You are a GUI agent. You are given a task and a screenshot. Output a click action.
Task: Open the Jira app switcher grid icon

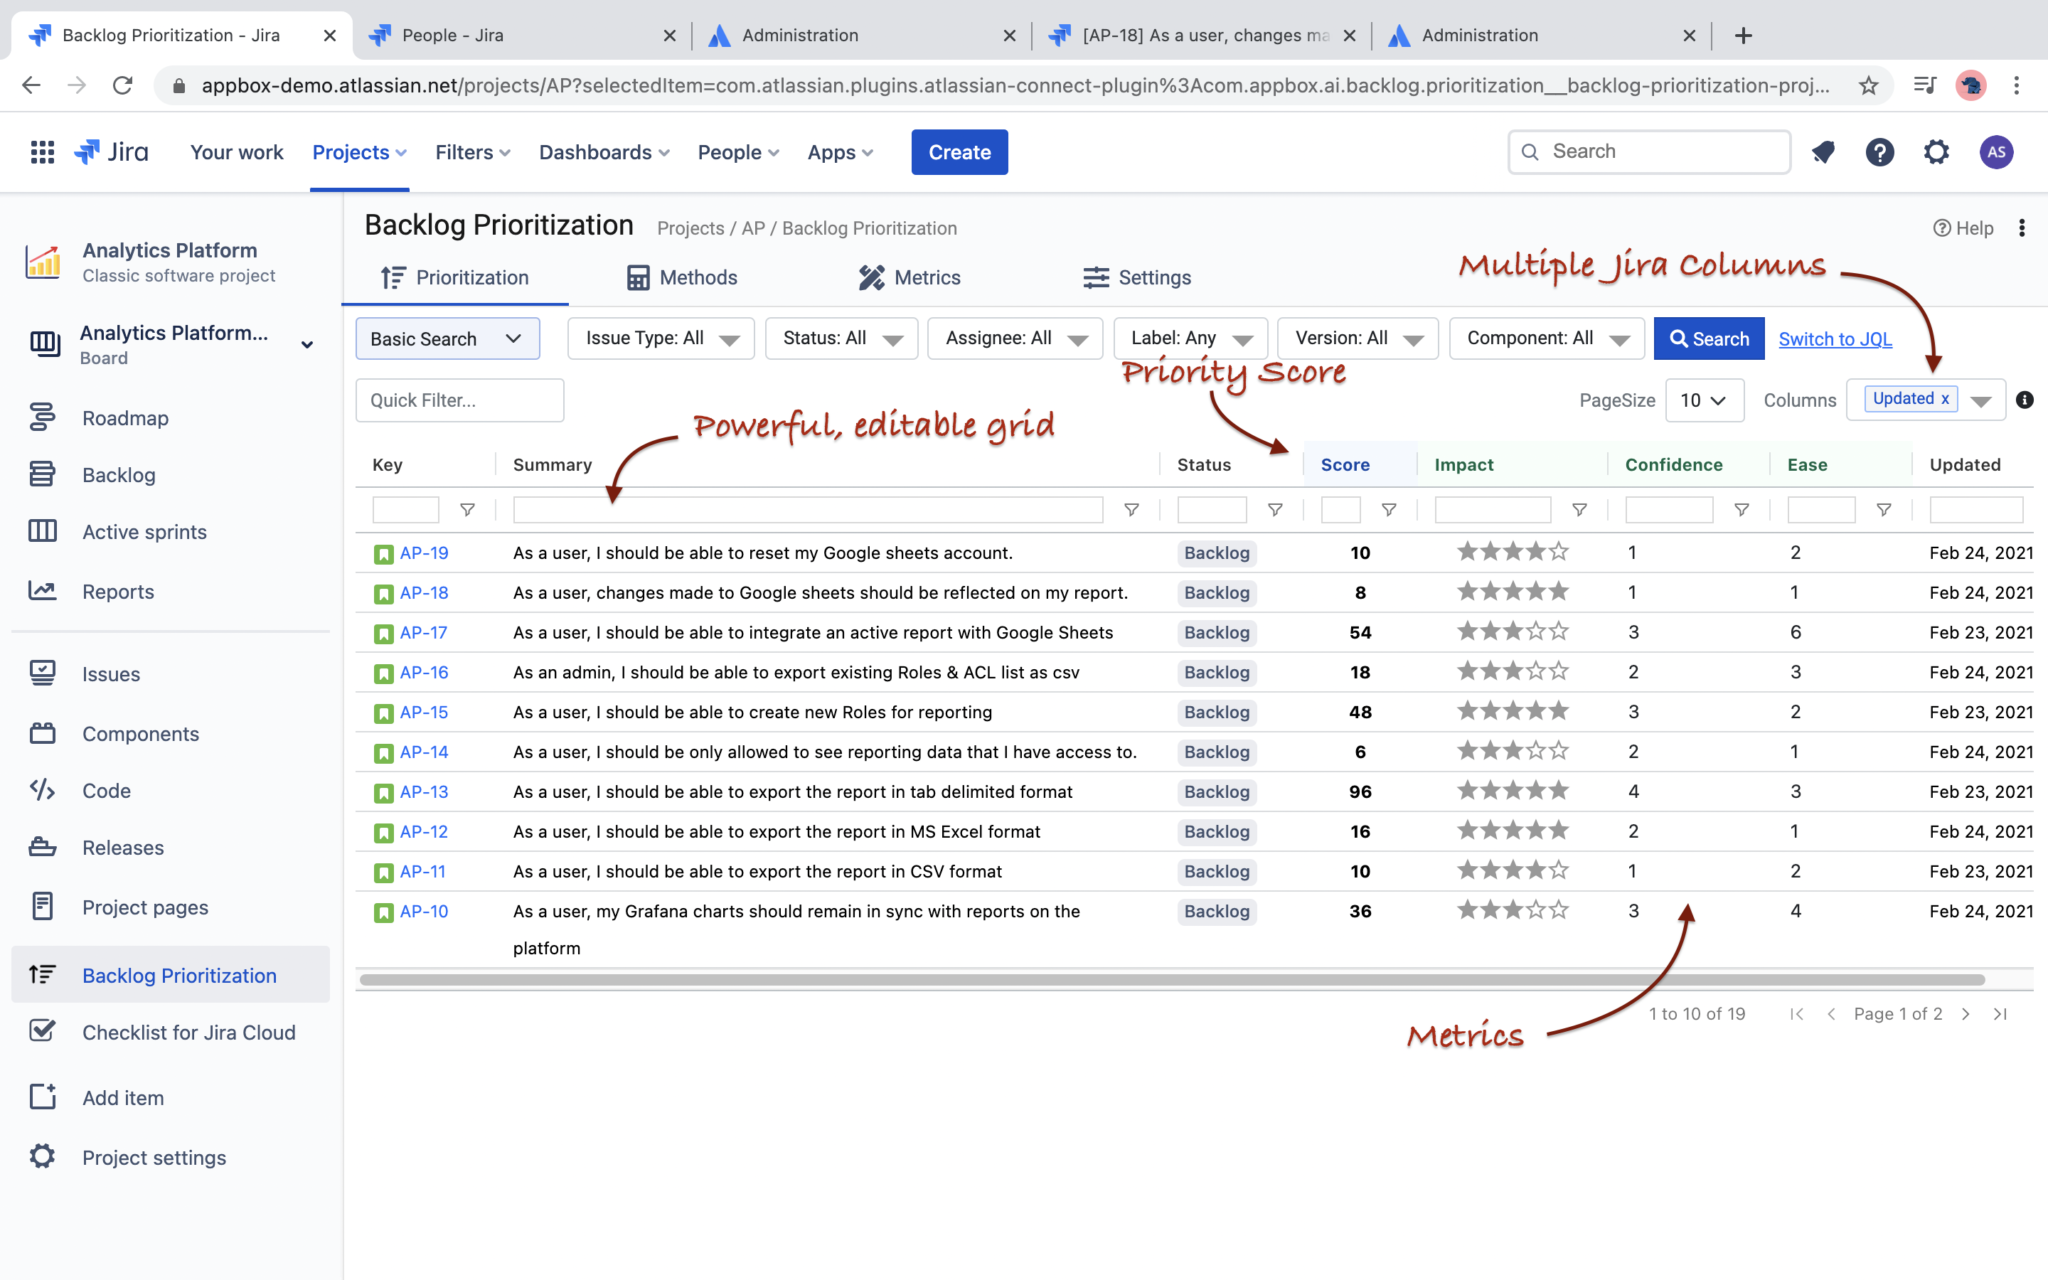coord(42,152)
